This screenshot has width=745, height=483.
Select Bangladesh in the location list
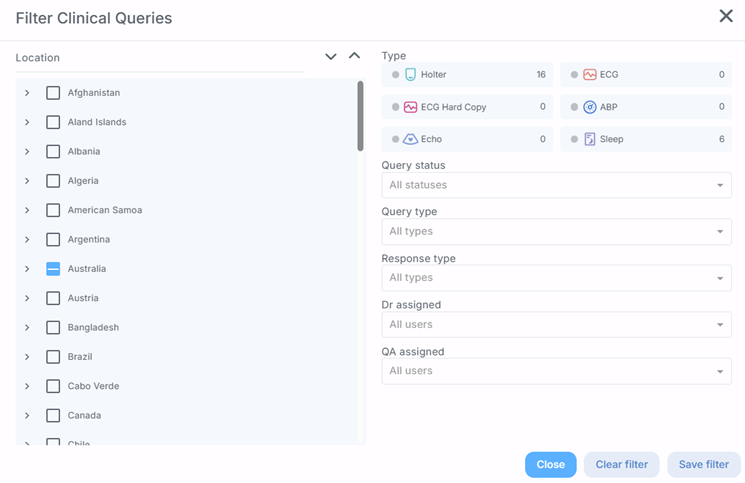(93, 328)
